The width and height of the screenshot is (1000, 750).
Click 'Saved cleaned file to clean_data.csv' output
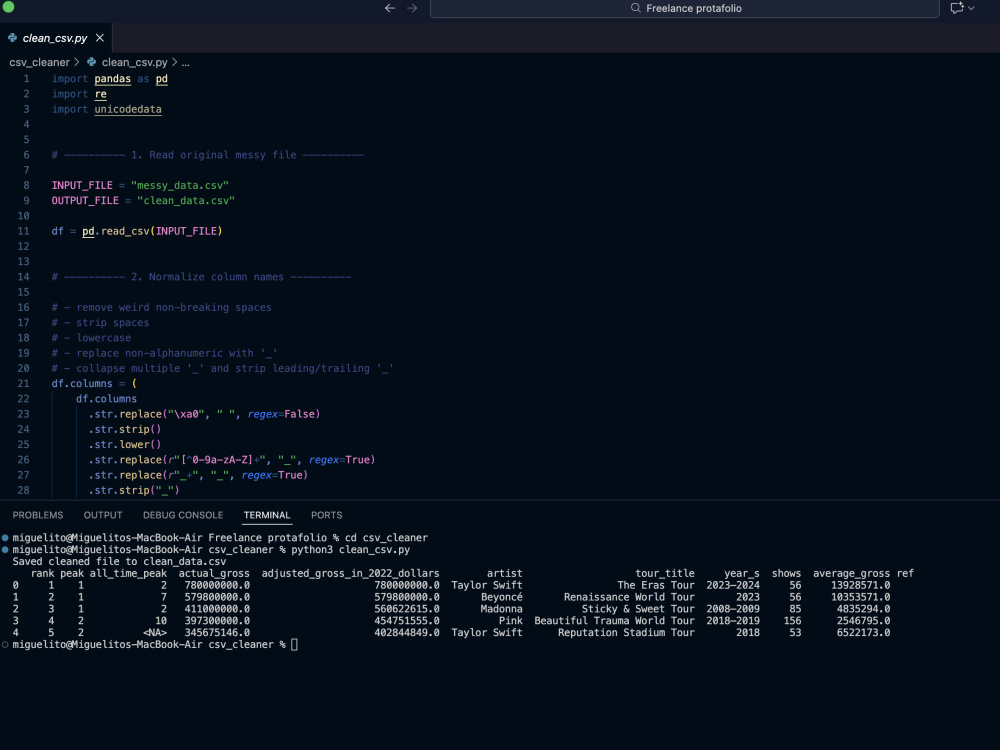click(x=119, y=562)
